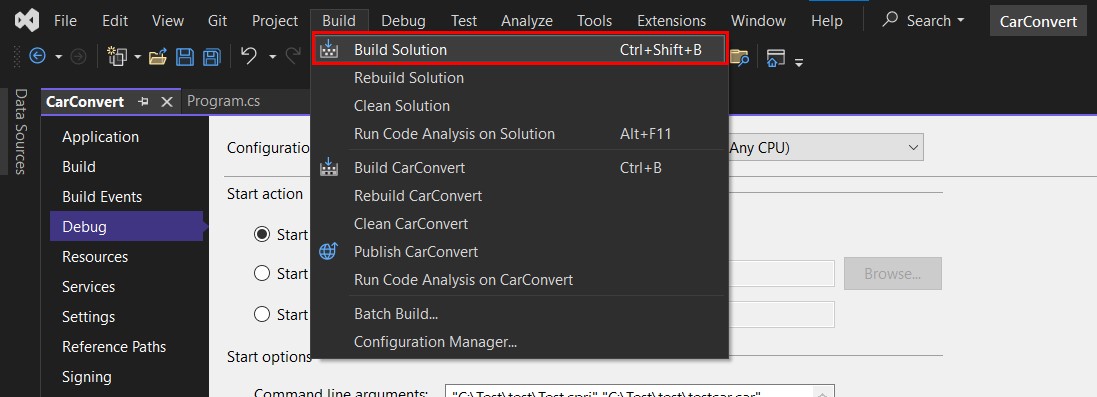
Task: Choose Rebuild Solution
Action: 520,78
